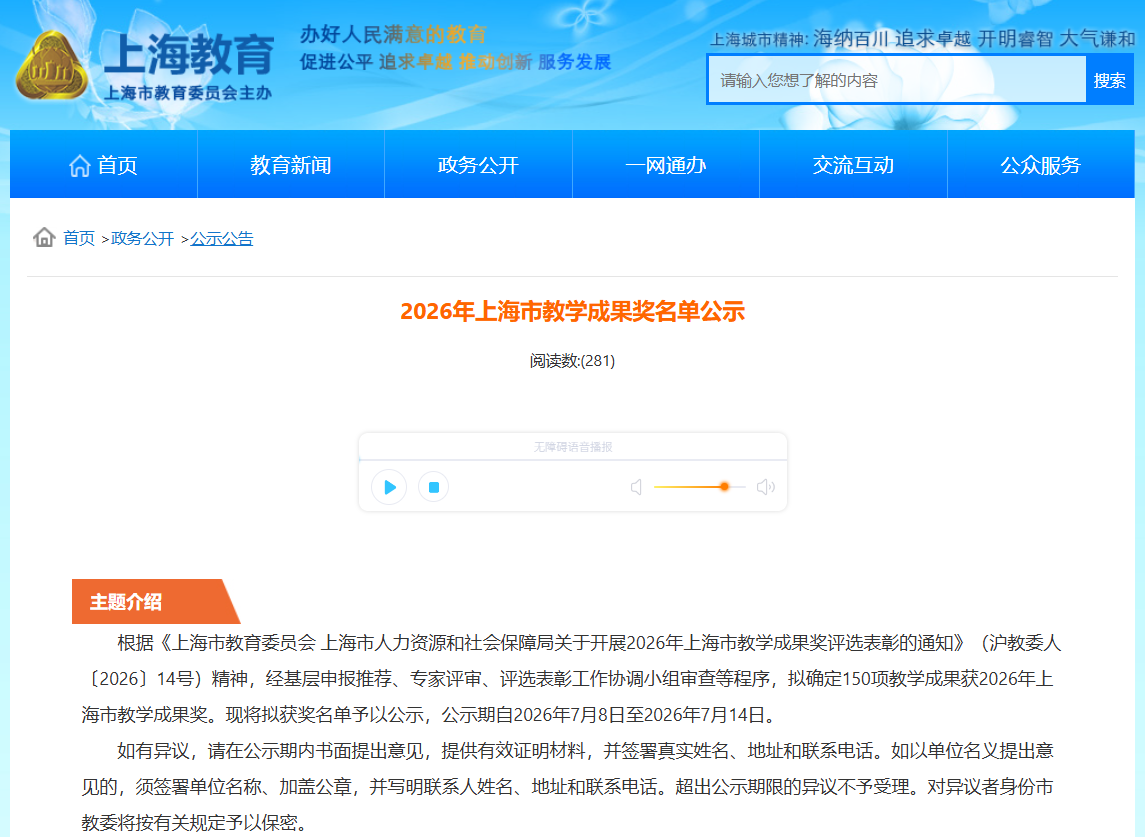
Task: Open the 首页 navigation menu item
Action: click(x=104, y=165)
